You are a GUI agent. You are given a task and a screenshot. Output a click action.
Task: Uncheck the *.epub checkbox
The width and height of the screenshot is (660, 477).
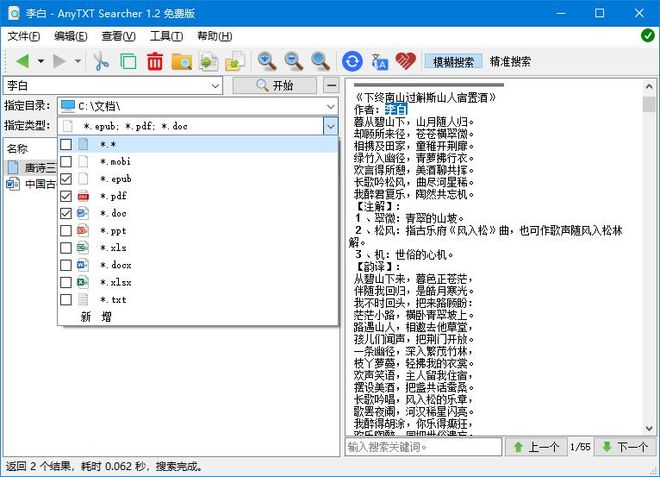point(66,179)
